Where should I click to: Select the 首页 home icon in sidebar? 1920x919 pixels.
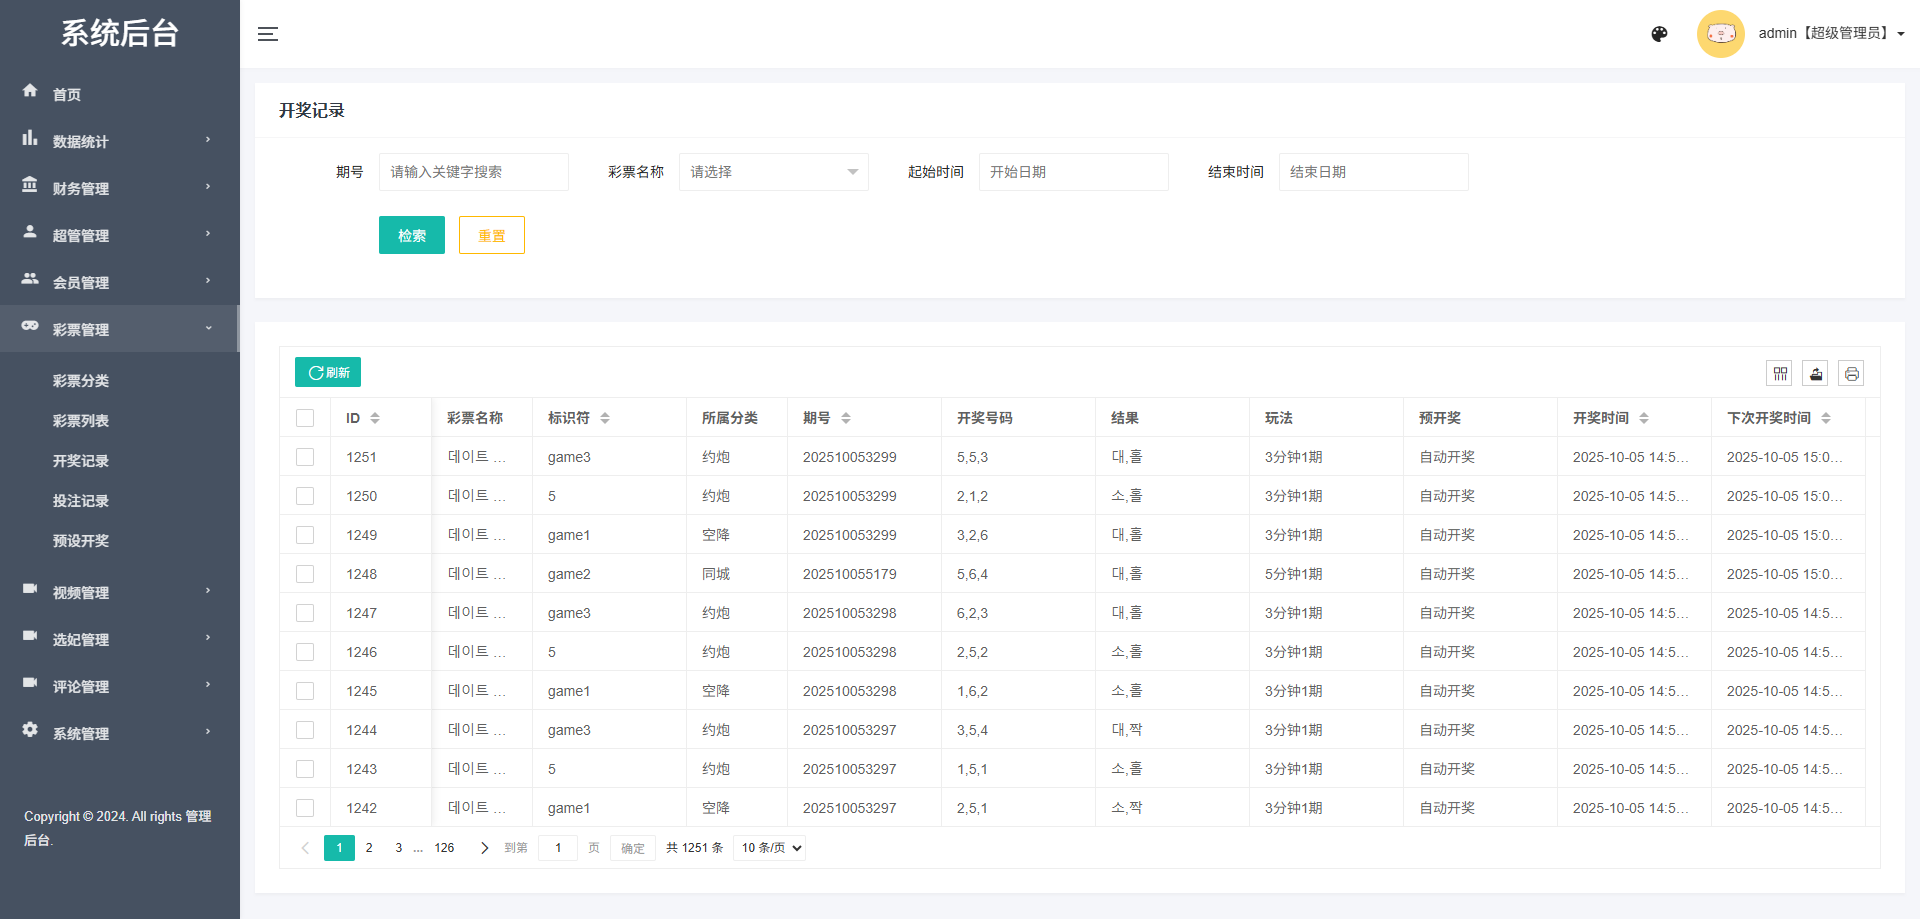30,91
